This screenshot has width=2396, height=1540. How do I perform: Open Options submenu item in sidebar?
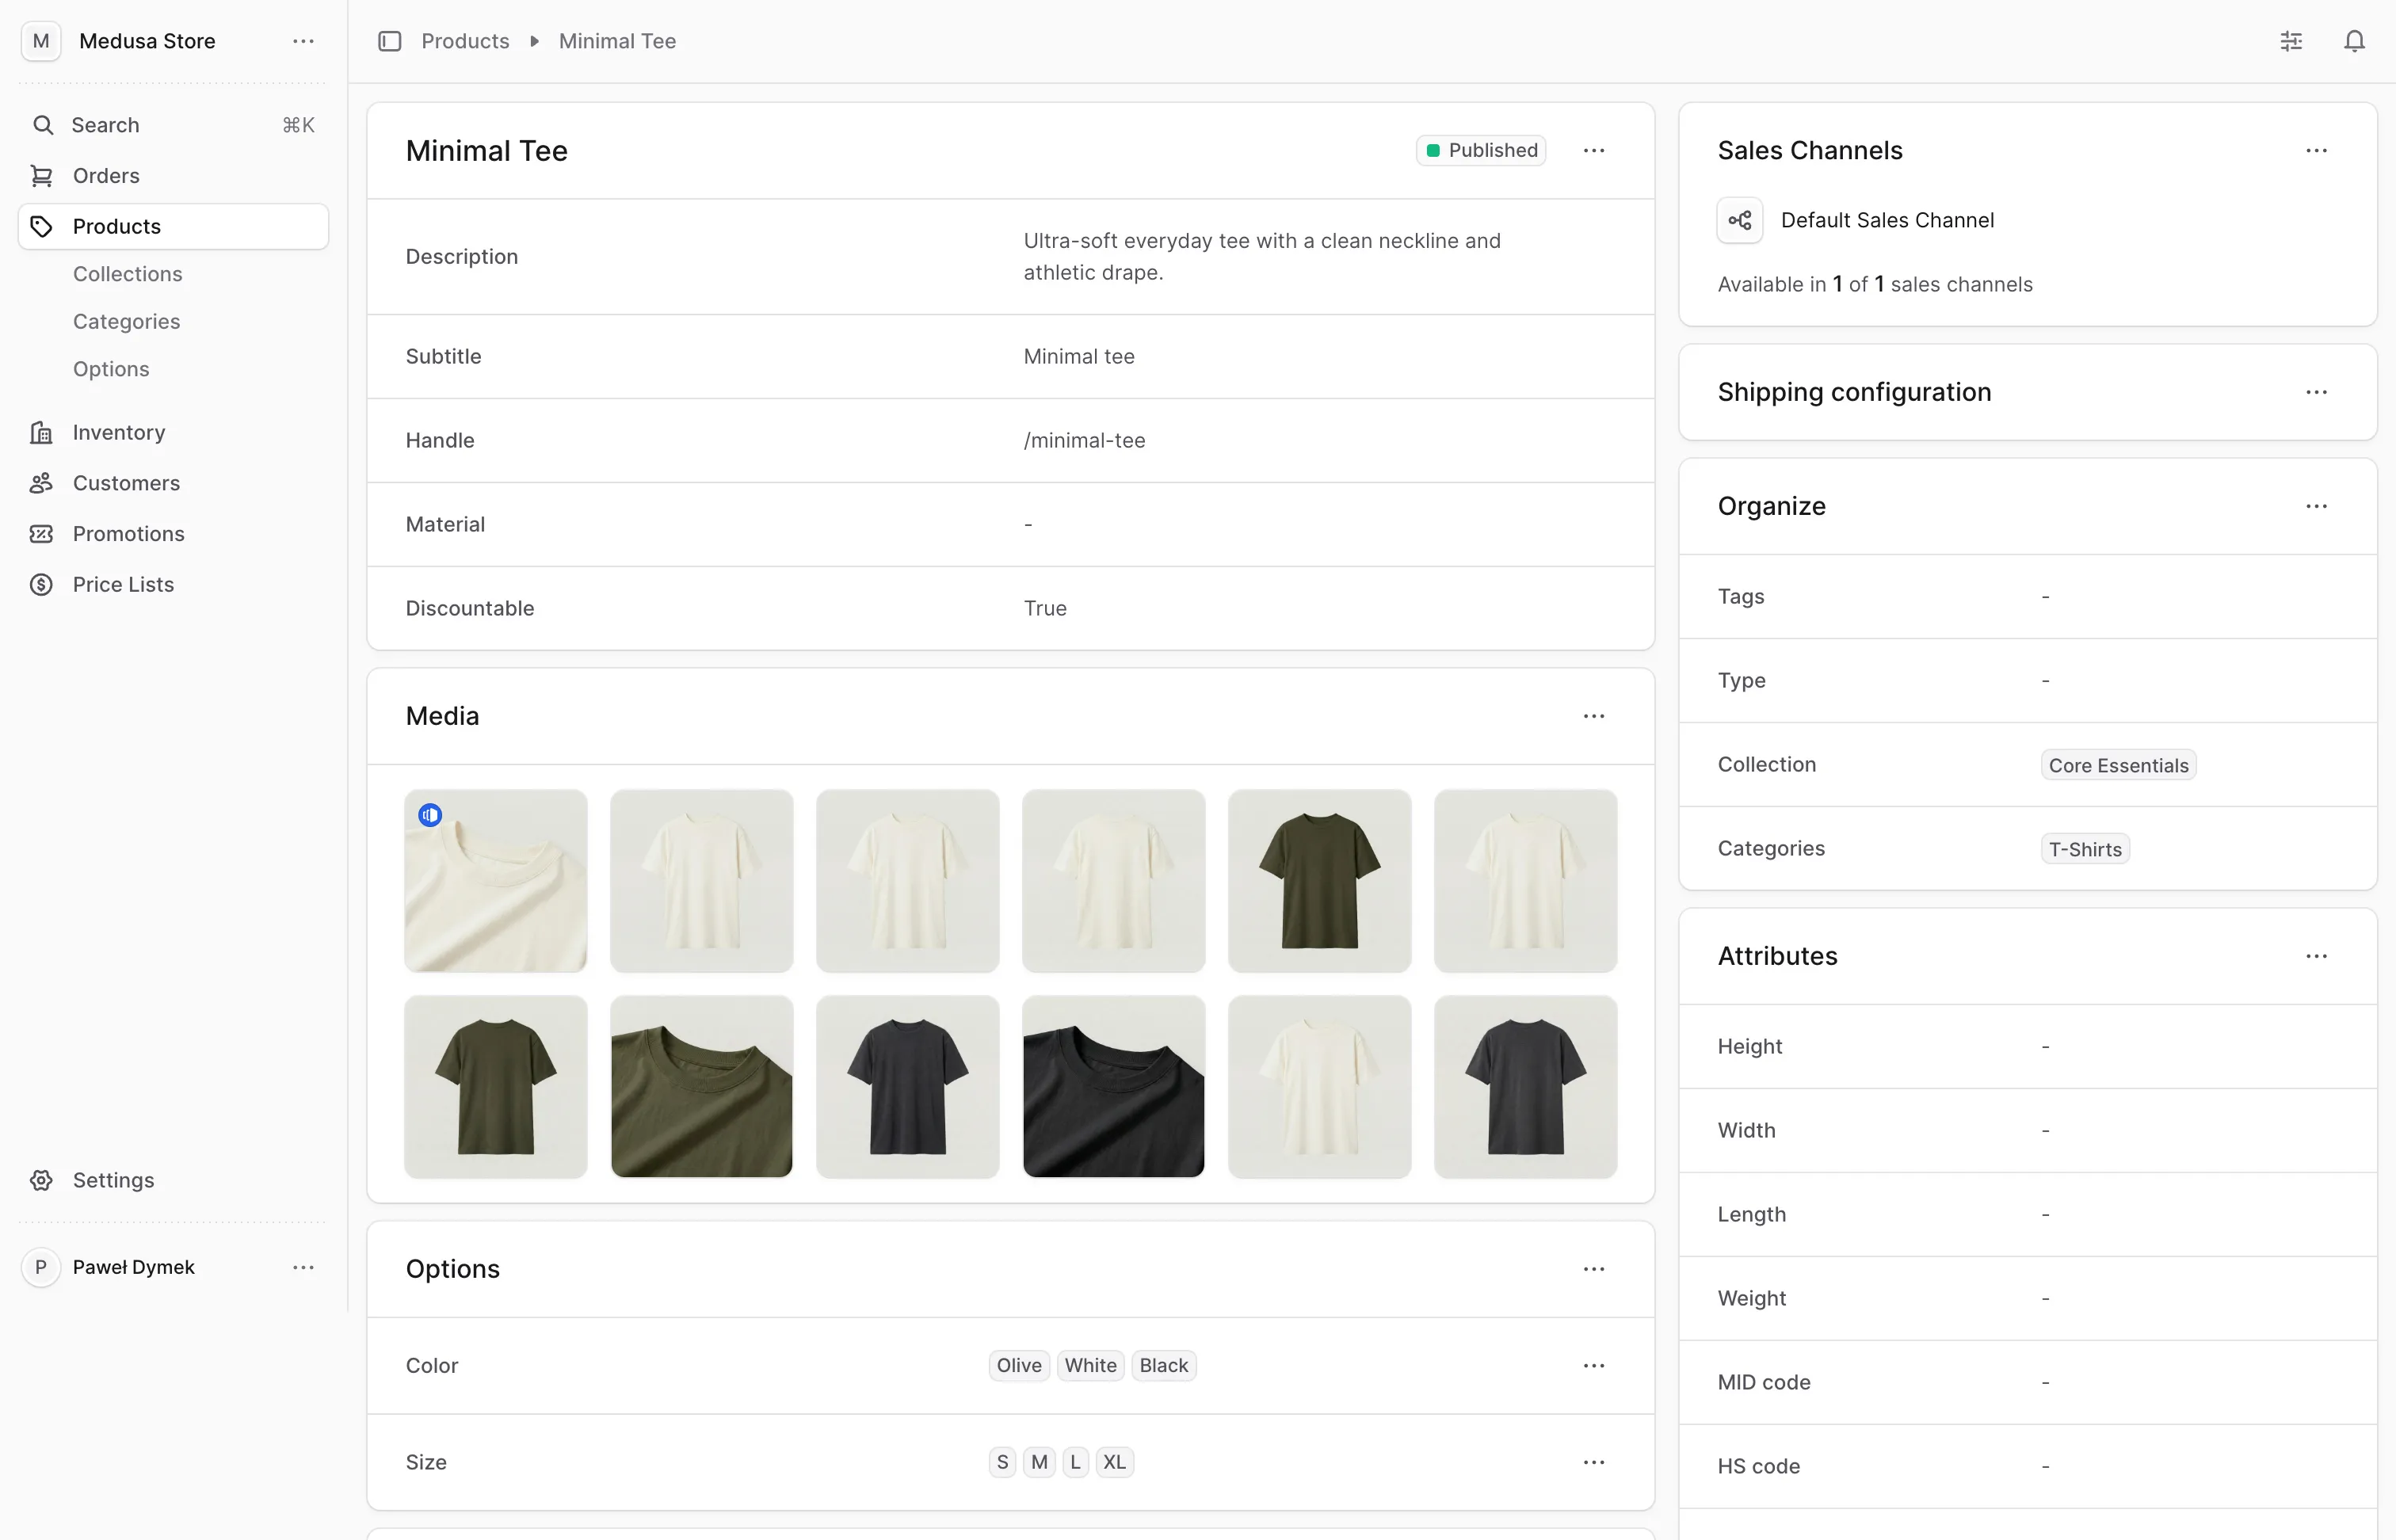pyautogui.click(x=111, y=369)
